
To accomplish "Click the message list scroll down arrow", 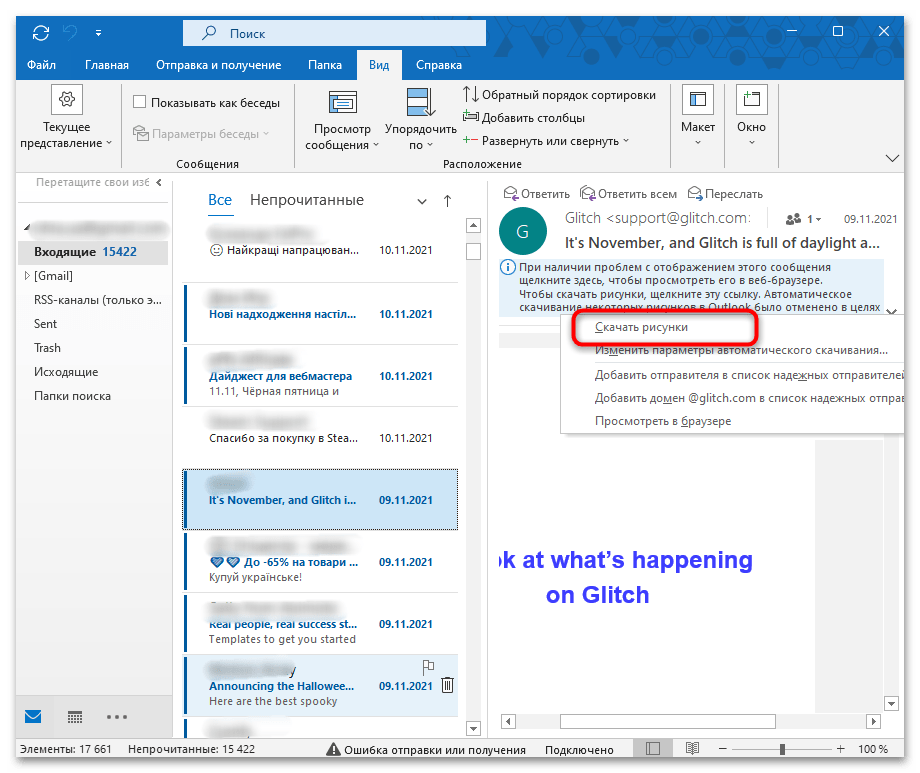I will [473, 728].
